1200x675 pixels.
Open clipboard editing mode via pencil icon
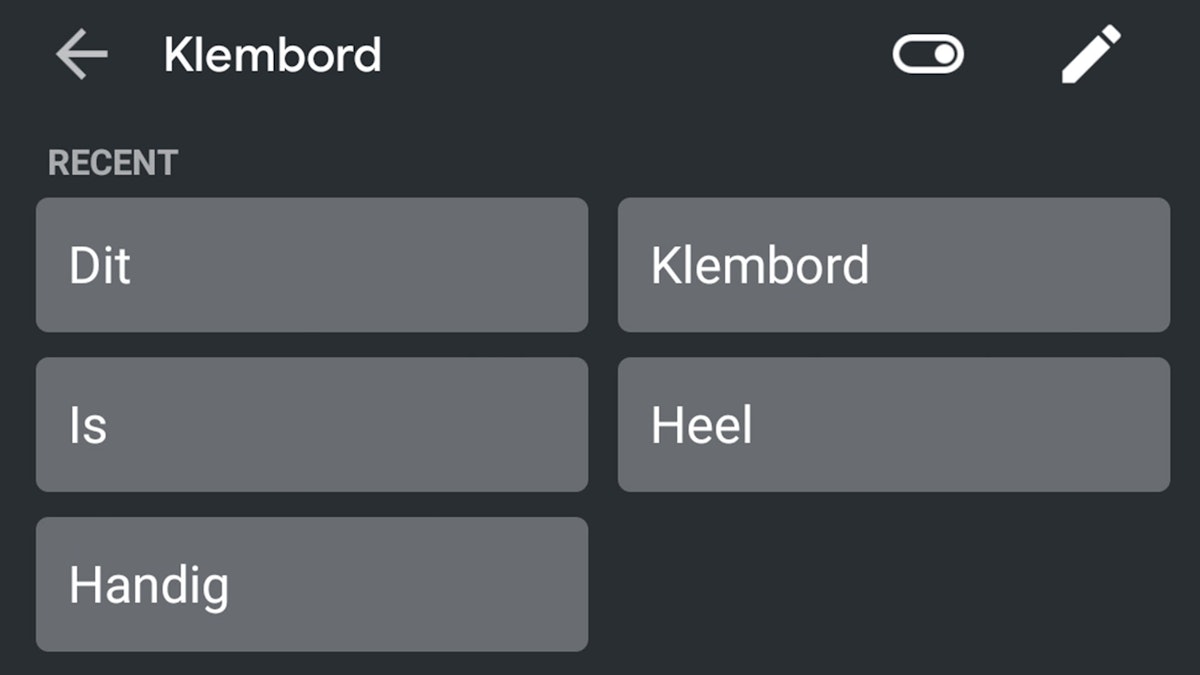click(x=1092, y=54)
